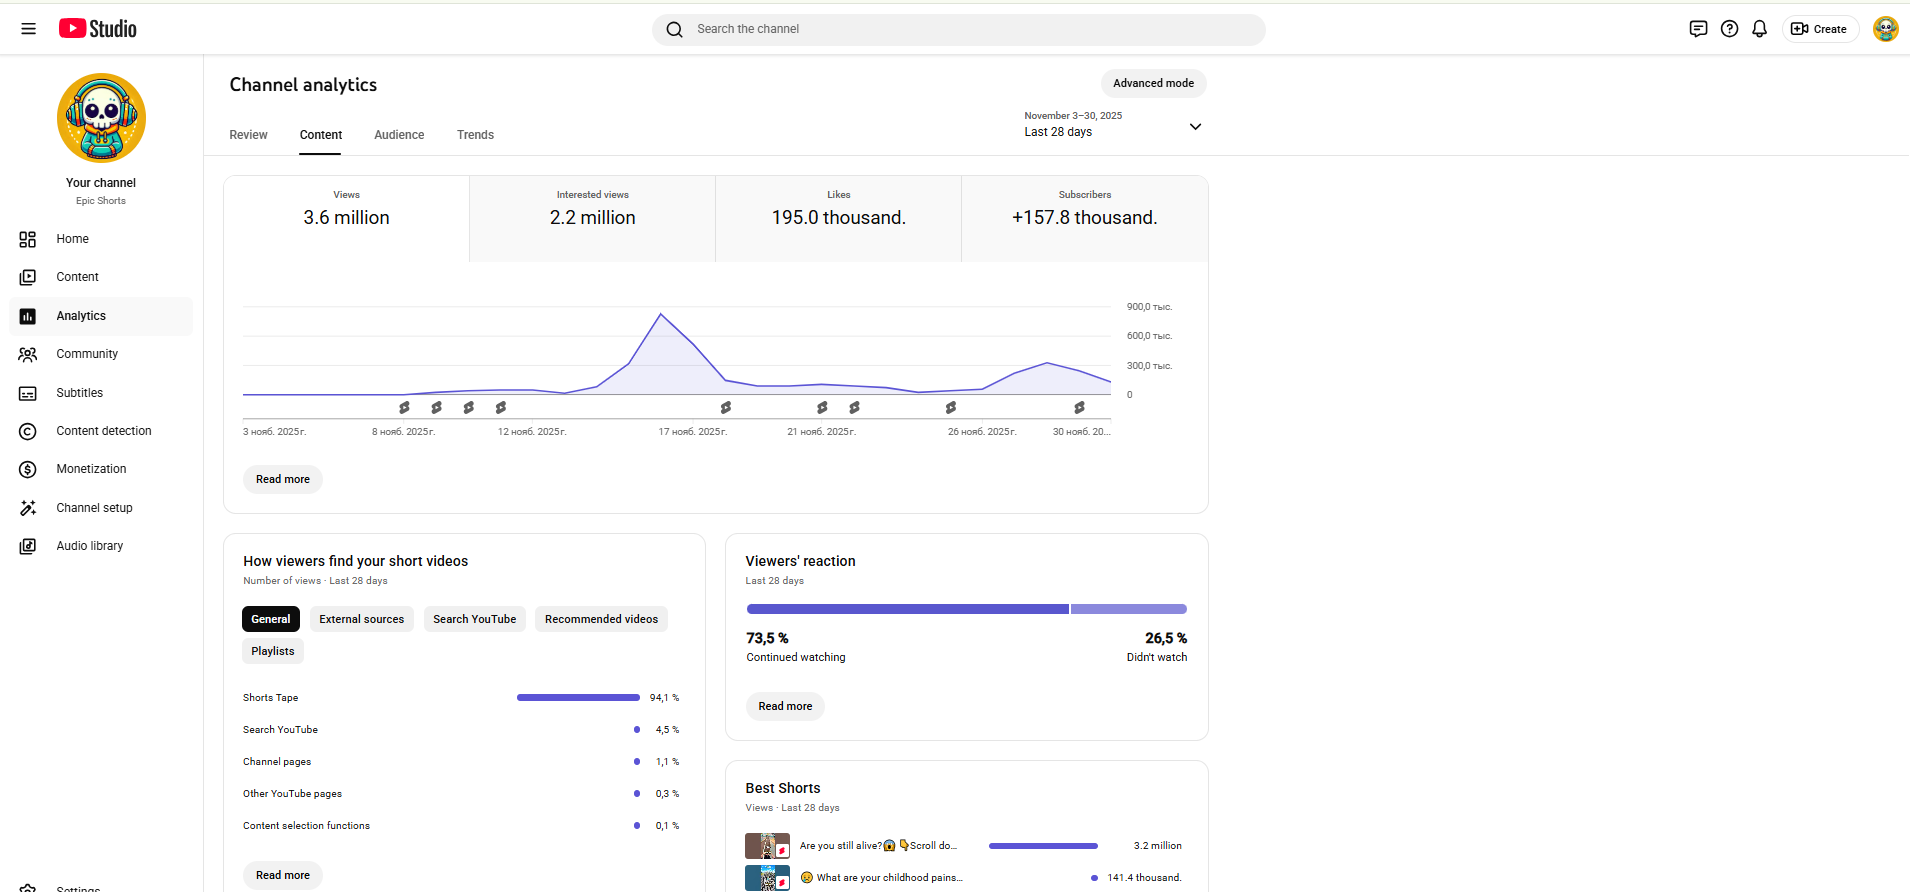1910x892 pixels.
Task: Open the hamburger navigation menu
Action: (x=28, y=29)
